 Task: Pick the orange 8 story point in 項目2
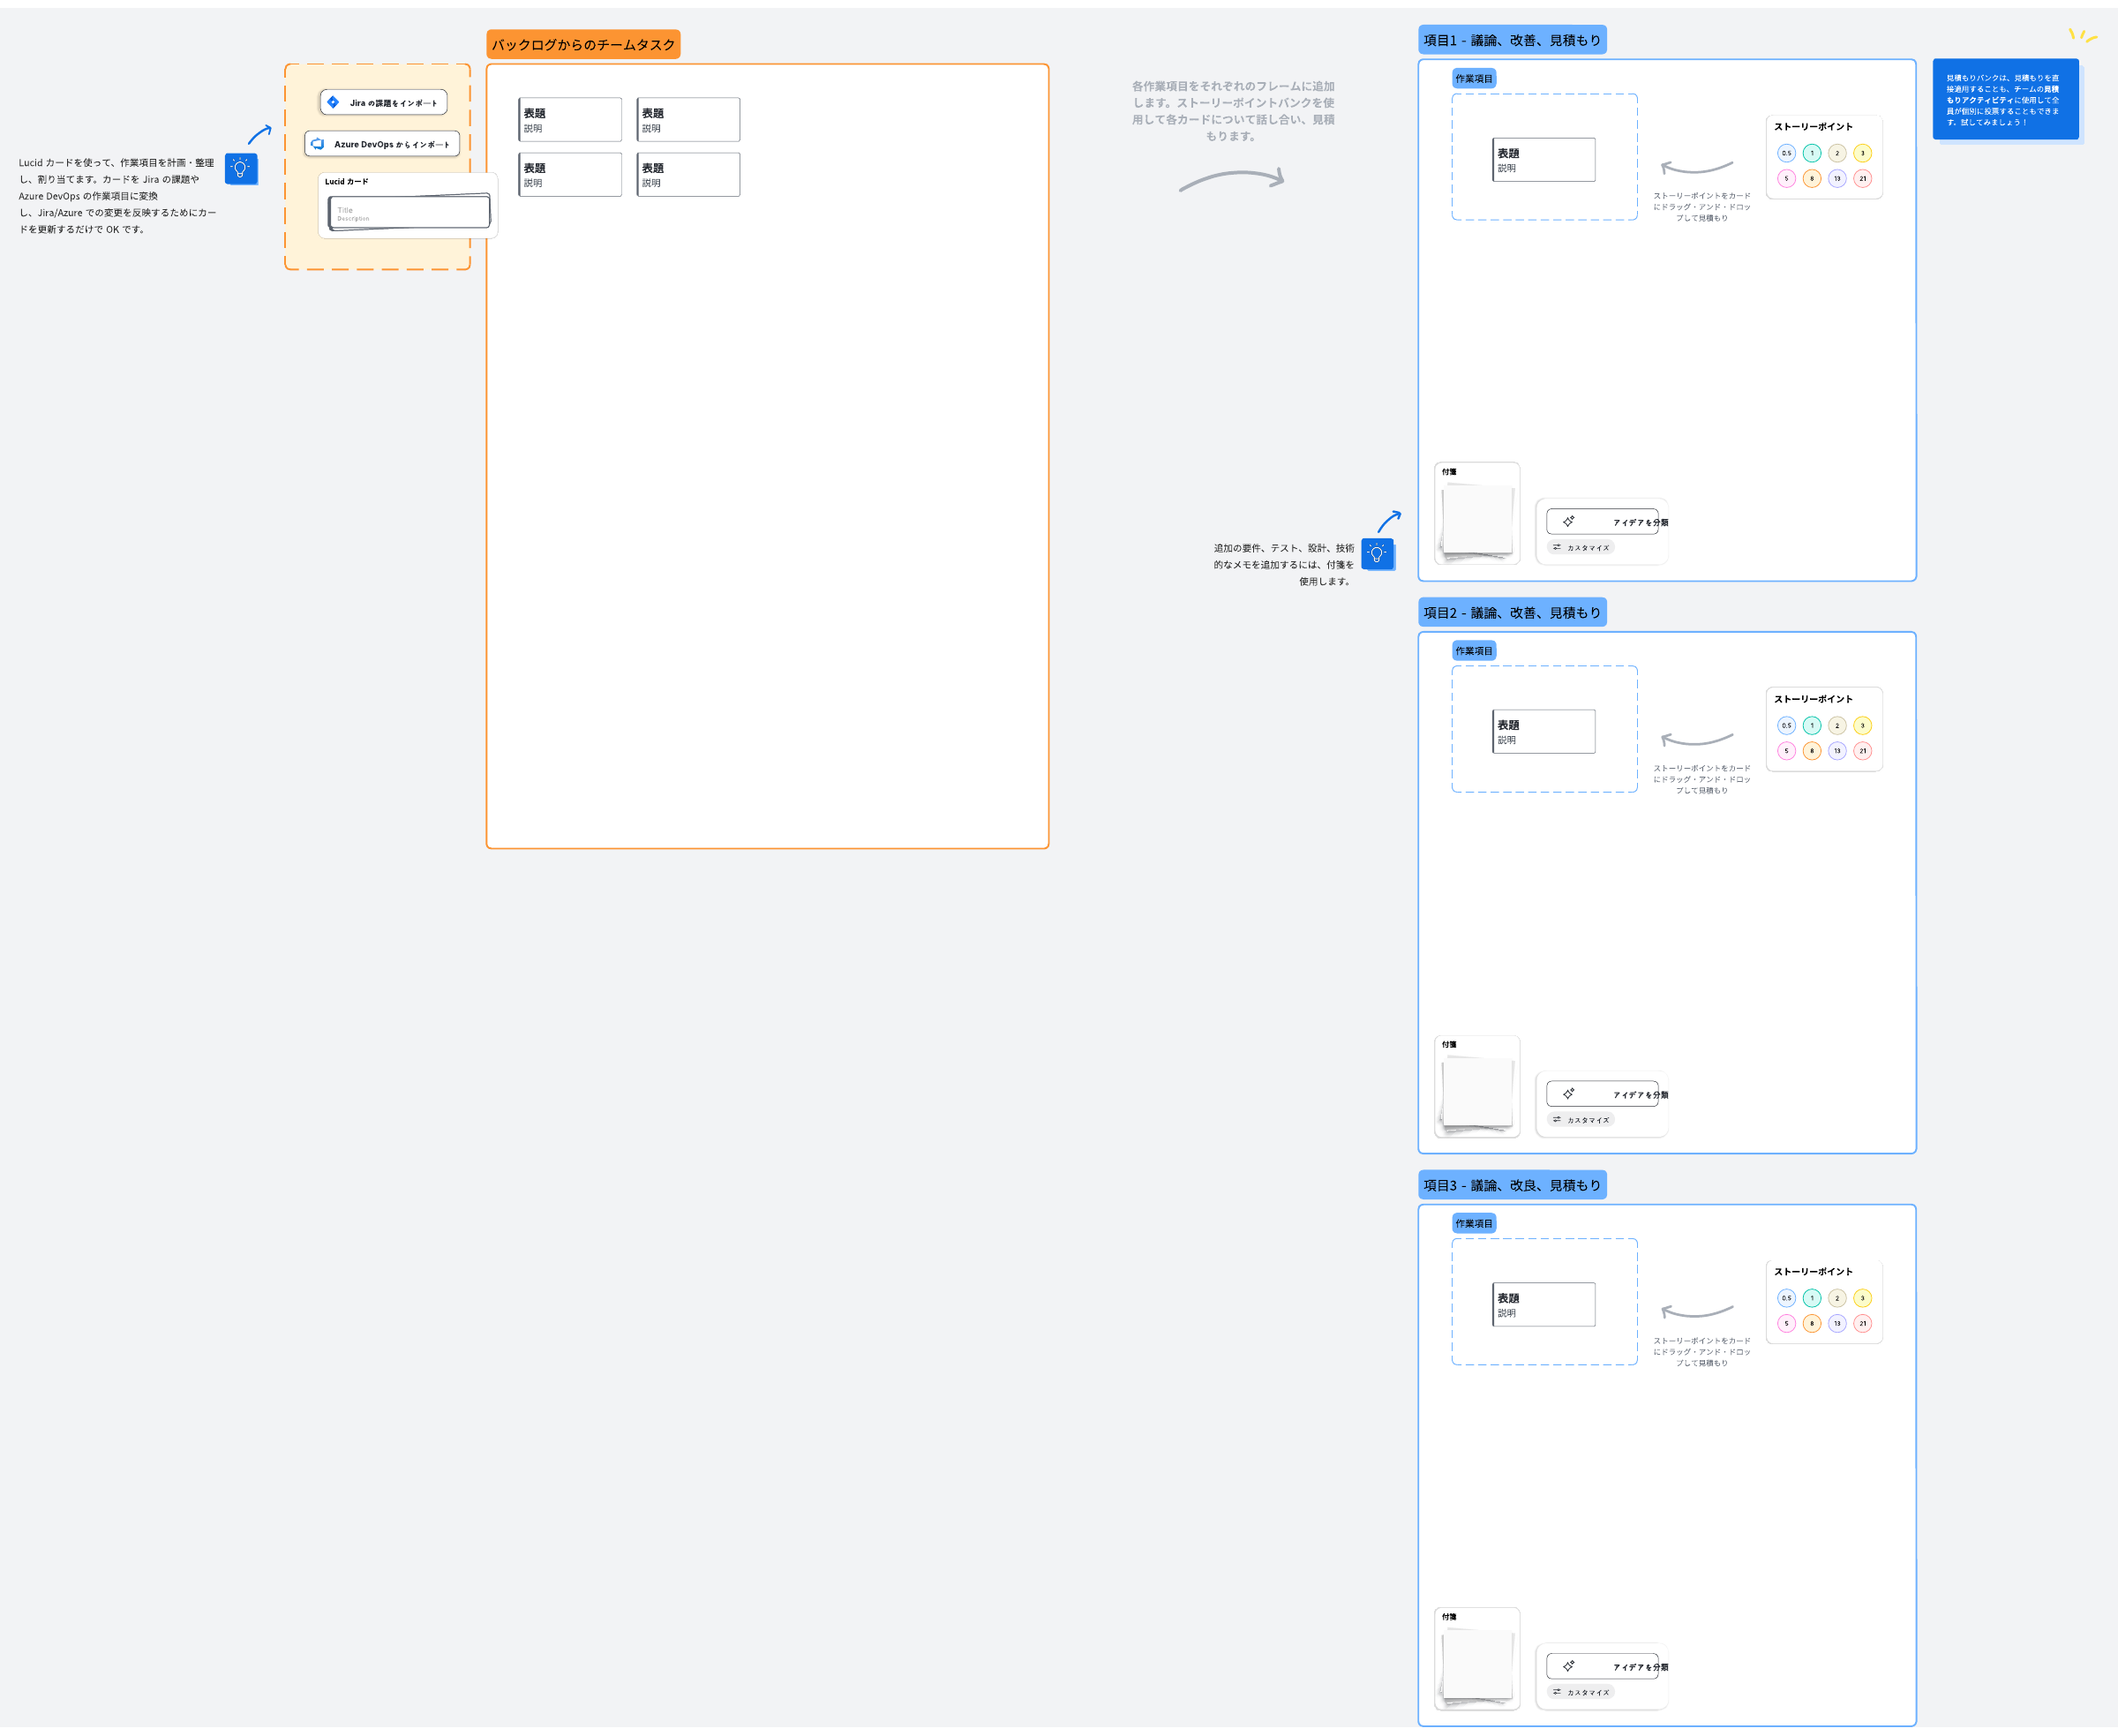coord(1811,751)
